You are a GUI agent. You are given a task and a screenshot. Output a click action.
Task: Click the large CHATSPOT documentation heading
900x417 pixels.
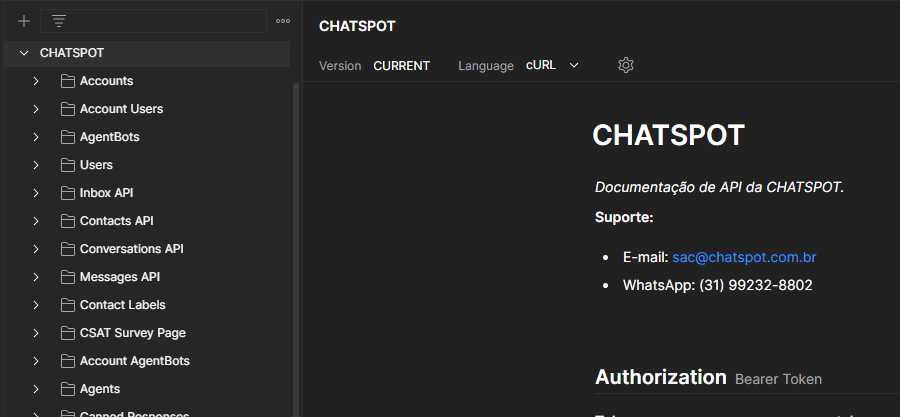[x=668, y=136]
